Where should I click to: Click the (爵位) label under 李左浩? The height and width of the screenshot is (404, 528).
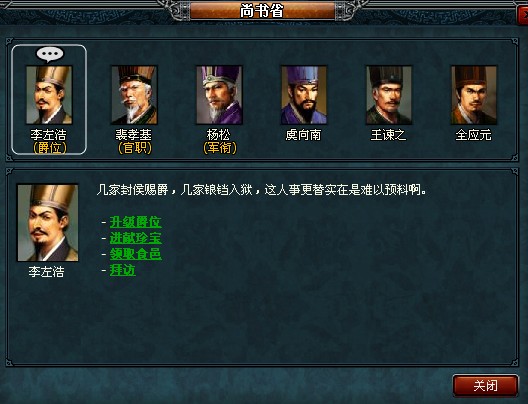point(50,148)
